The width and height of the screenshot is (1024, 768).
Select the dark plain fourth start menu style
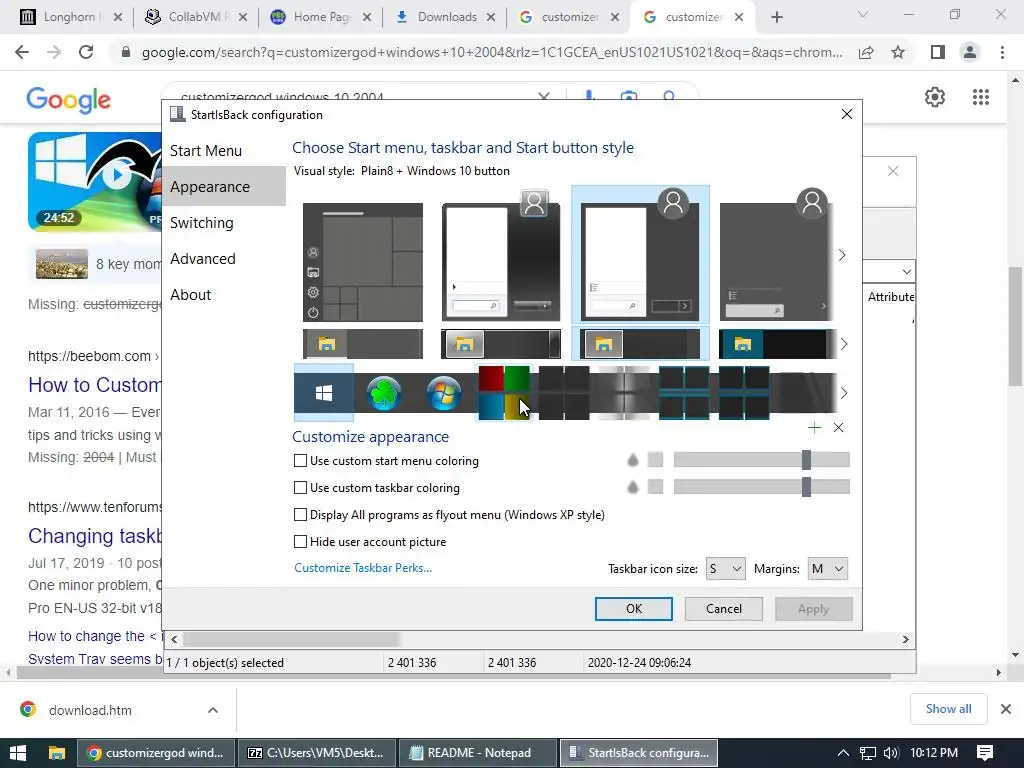pyautogui.click(x=776, y=255)
